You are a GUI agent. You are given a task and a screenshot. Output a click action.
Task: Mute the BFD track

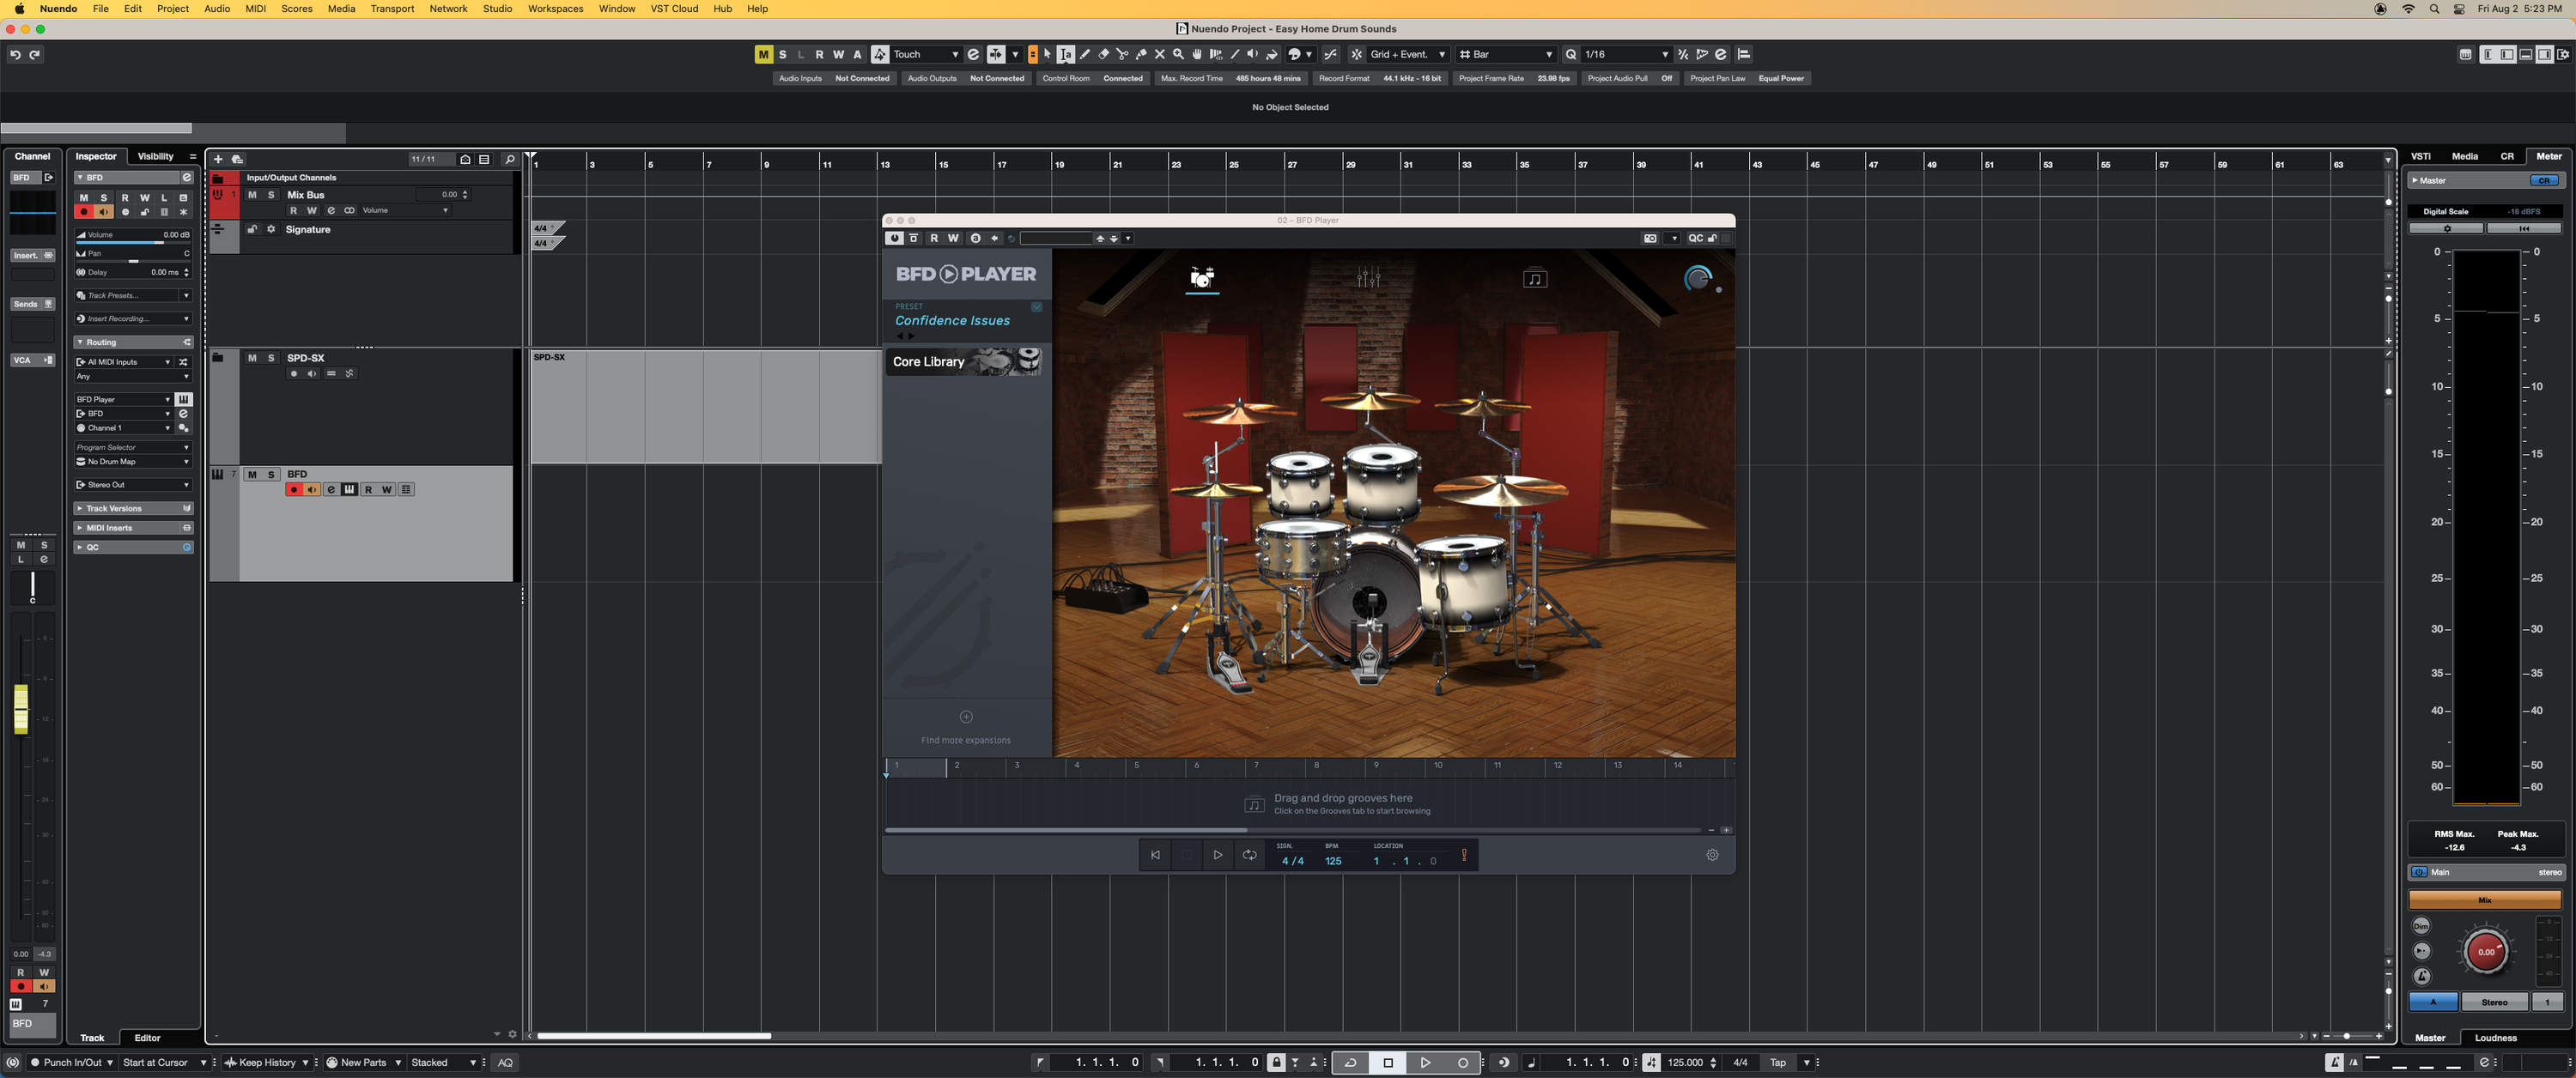coord(253,474)
